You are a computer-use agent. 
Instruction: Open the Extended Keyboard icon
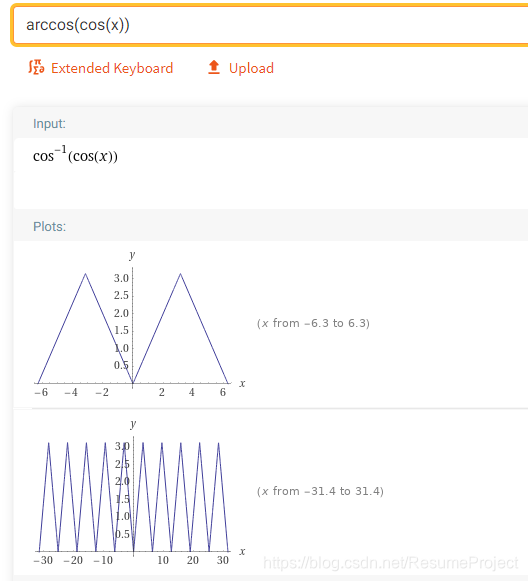36,67
